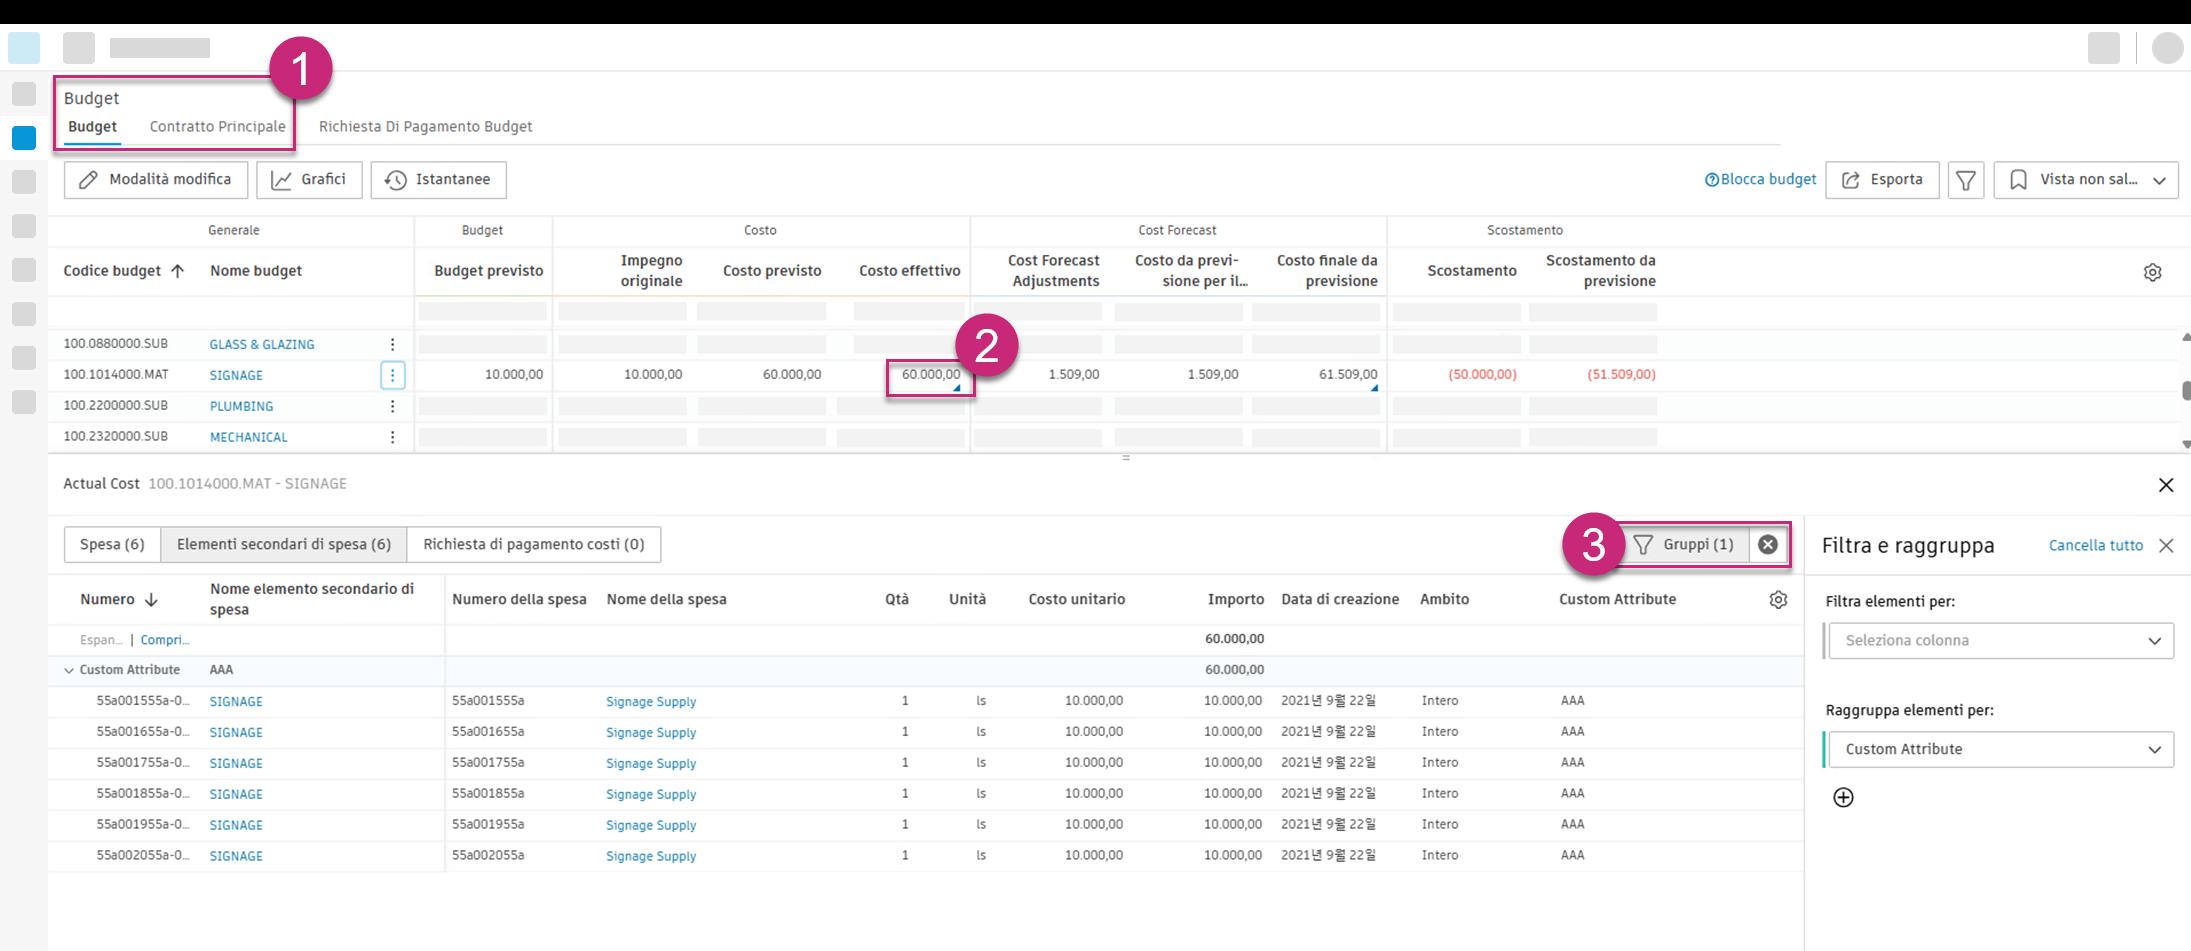Viewport: 2191px width, 951px height.
Task: Open SIGNAGE link in row 55a001555a-0...
Action: click(x=236, y=702)
